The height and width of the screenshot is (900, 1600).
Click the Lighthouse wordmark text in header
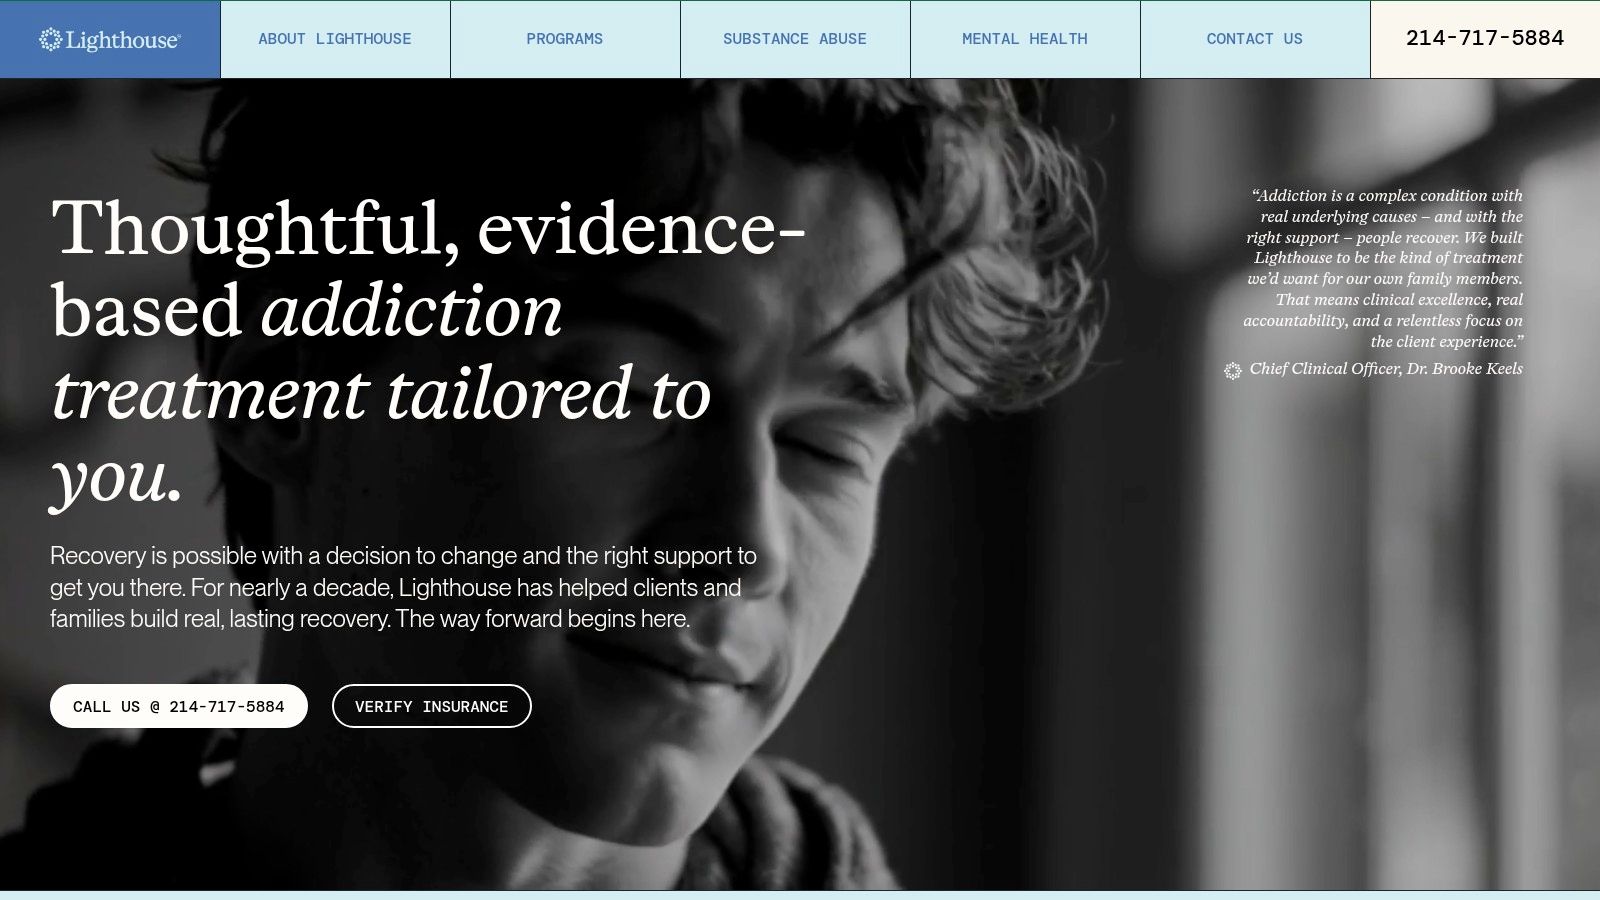pyautogui.click(x=123, y=40)
